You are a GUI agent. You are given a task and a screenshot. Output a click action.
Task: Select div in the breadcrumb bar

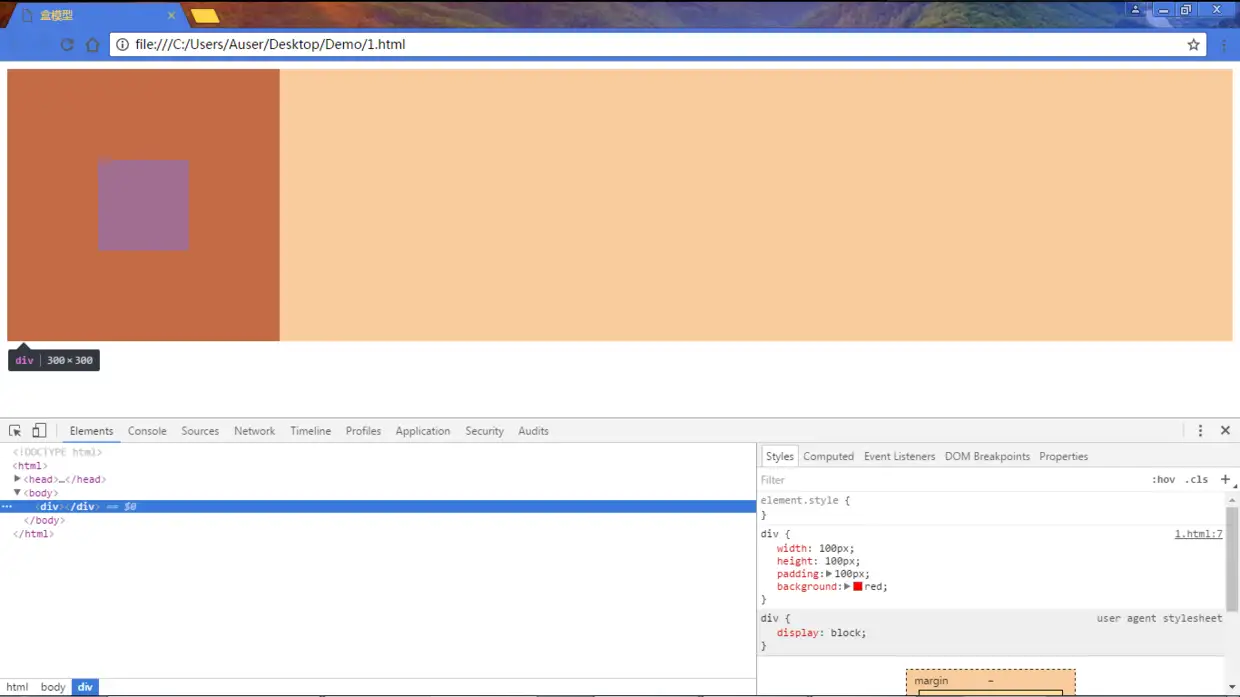pyautogui.click(x=85, y=687)
